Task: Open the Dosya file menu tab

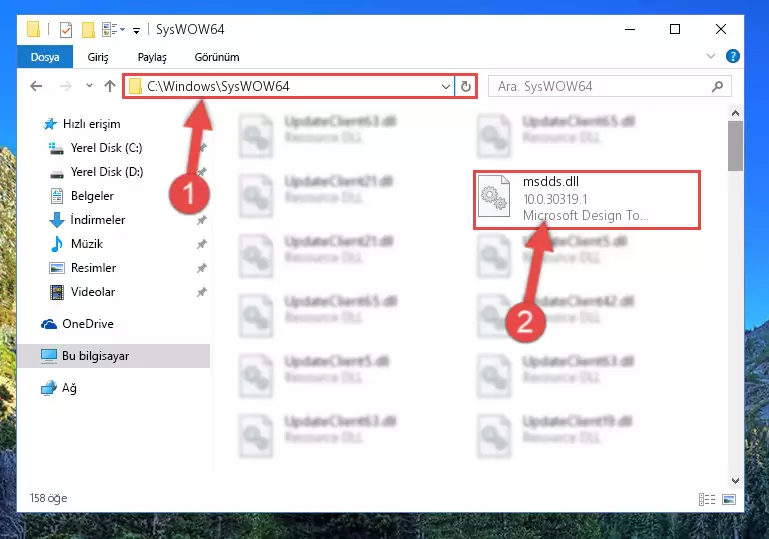Action: [45, 57]
